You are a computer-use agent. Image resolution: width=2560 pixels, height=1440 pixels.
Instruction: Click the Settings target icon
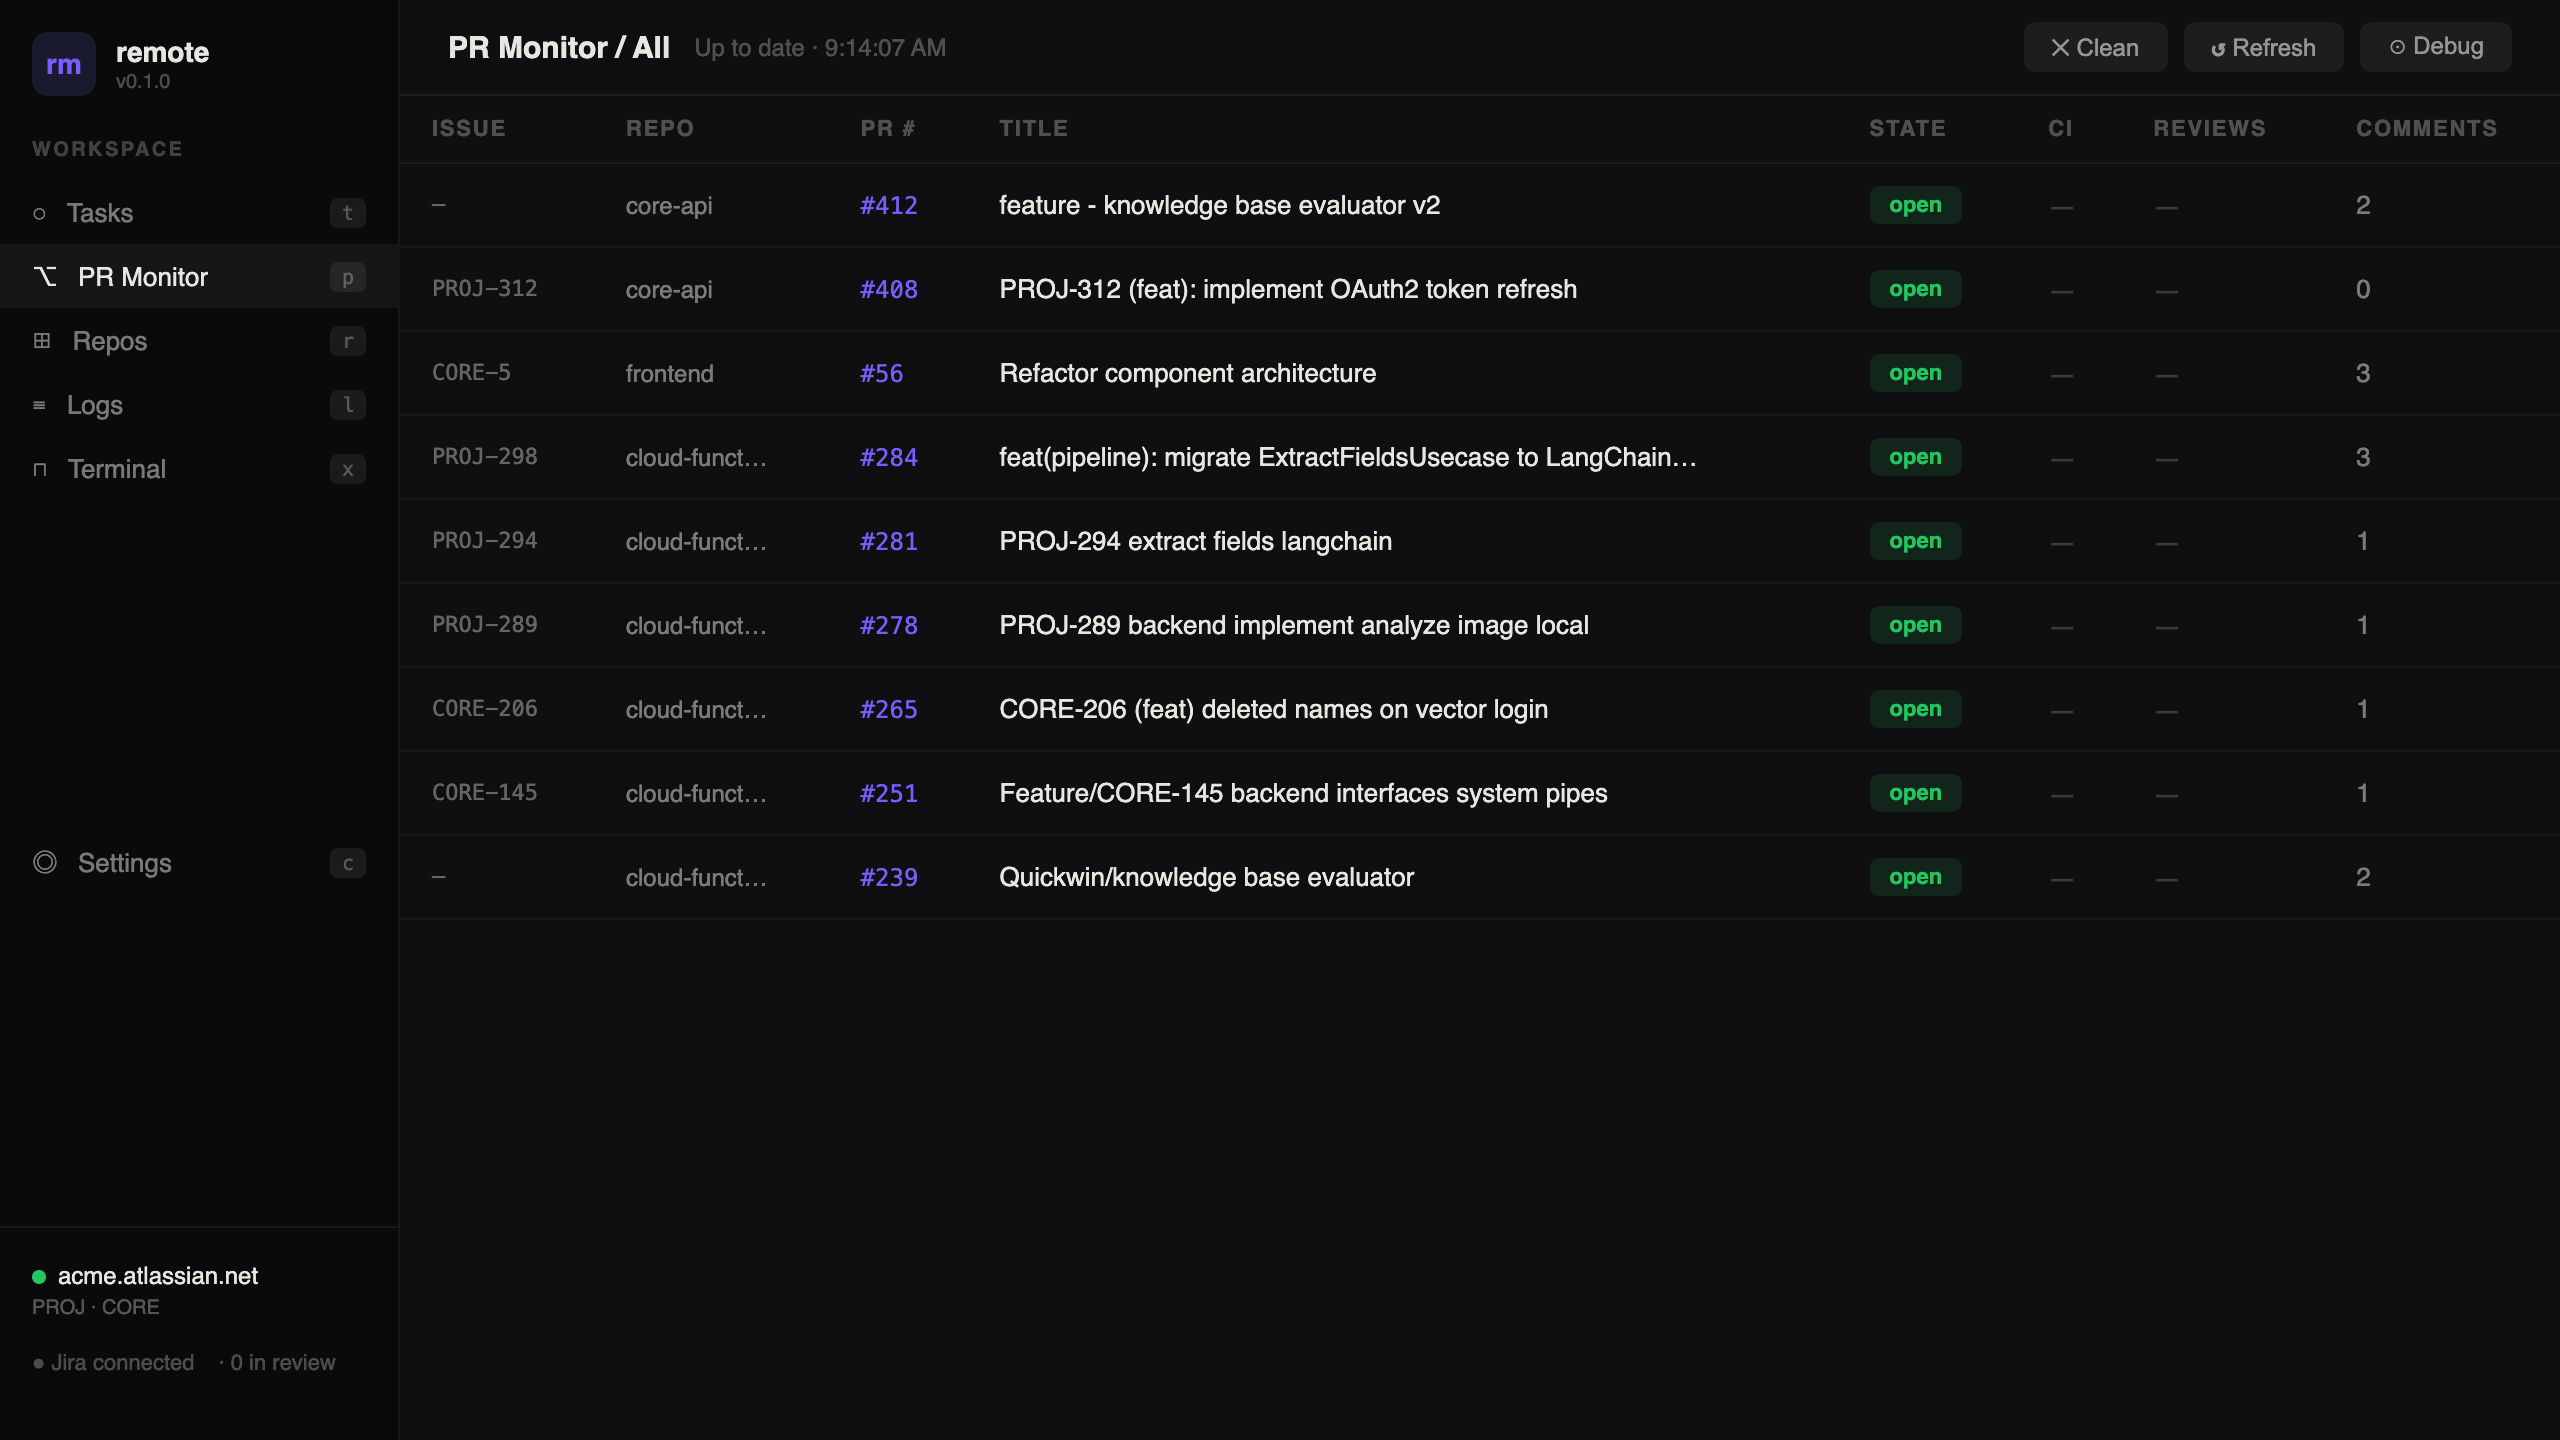tap(44, 863)
